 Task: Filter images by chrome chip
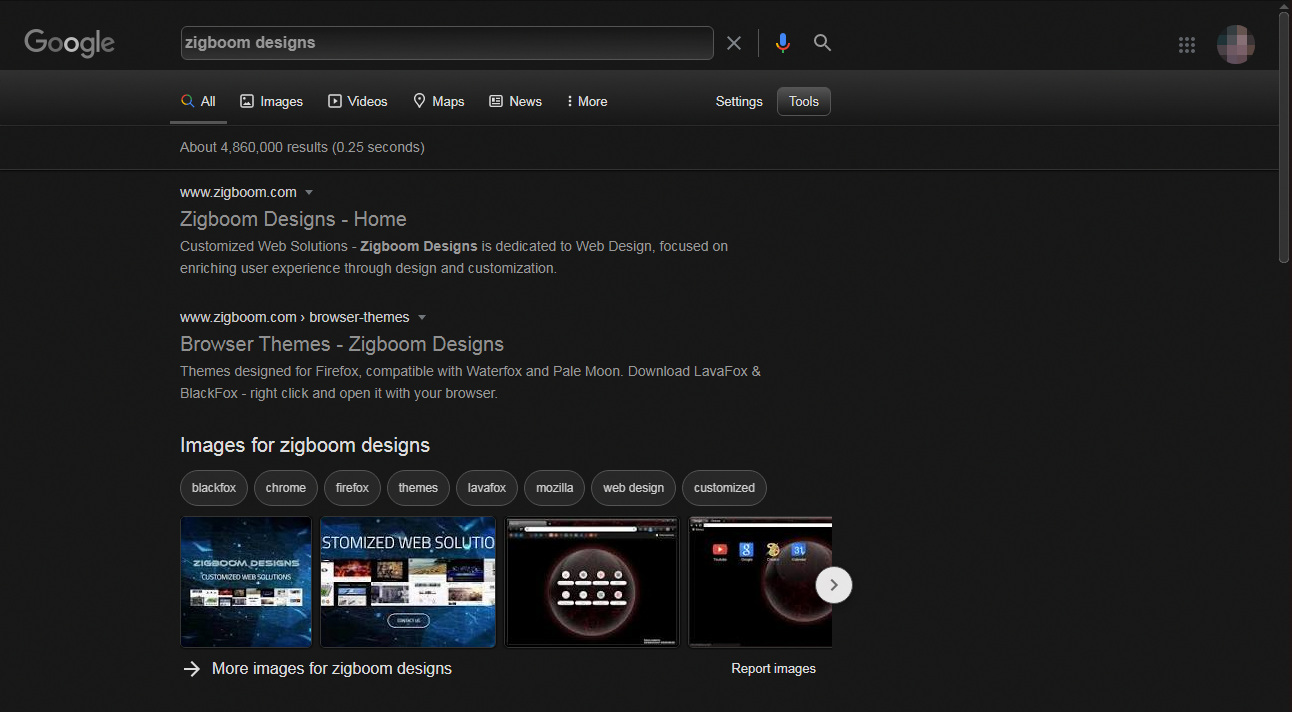286,488
